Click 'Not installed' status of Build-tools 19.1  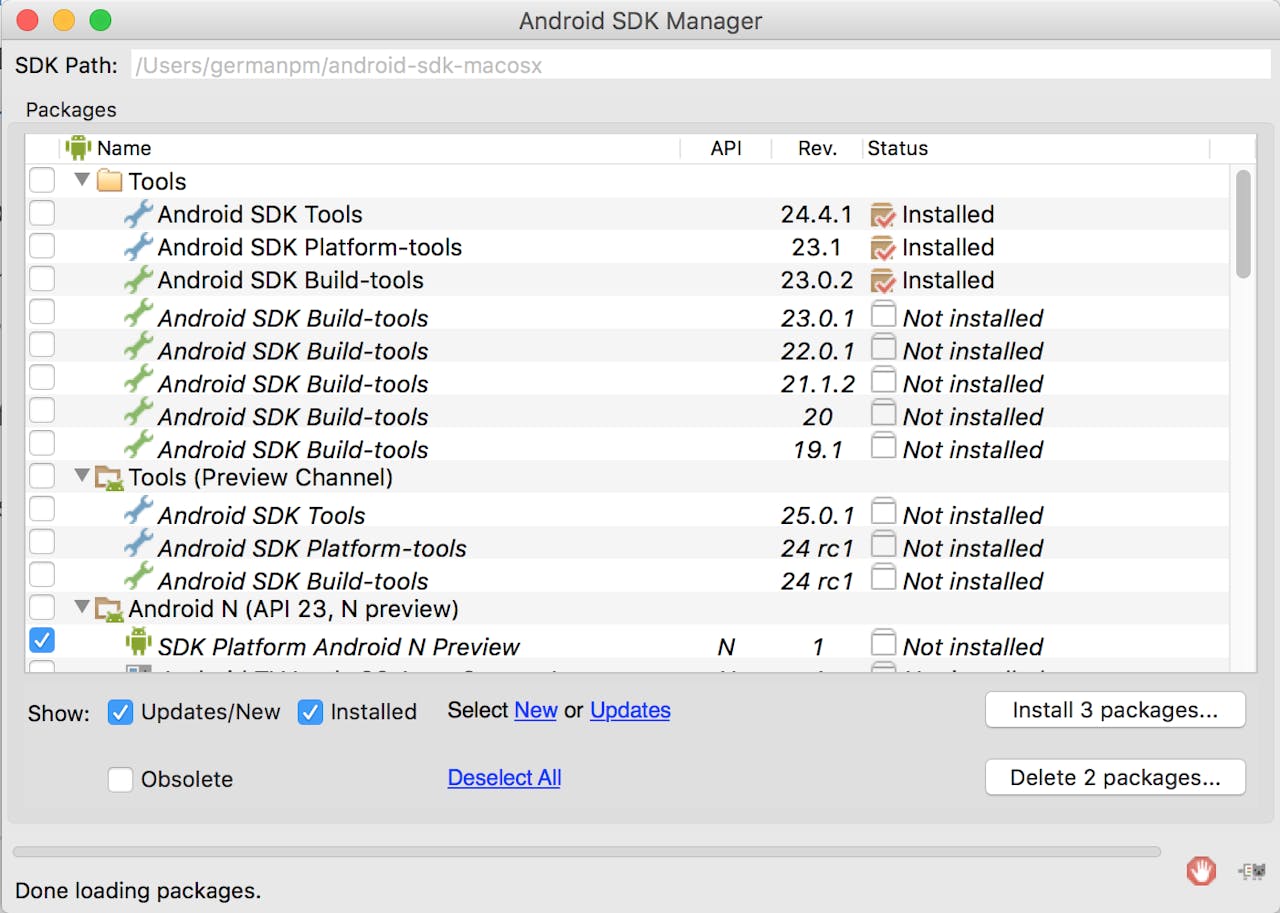(x=973, y=450)
